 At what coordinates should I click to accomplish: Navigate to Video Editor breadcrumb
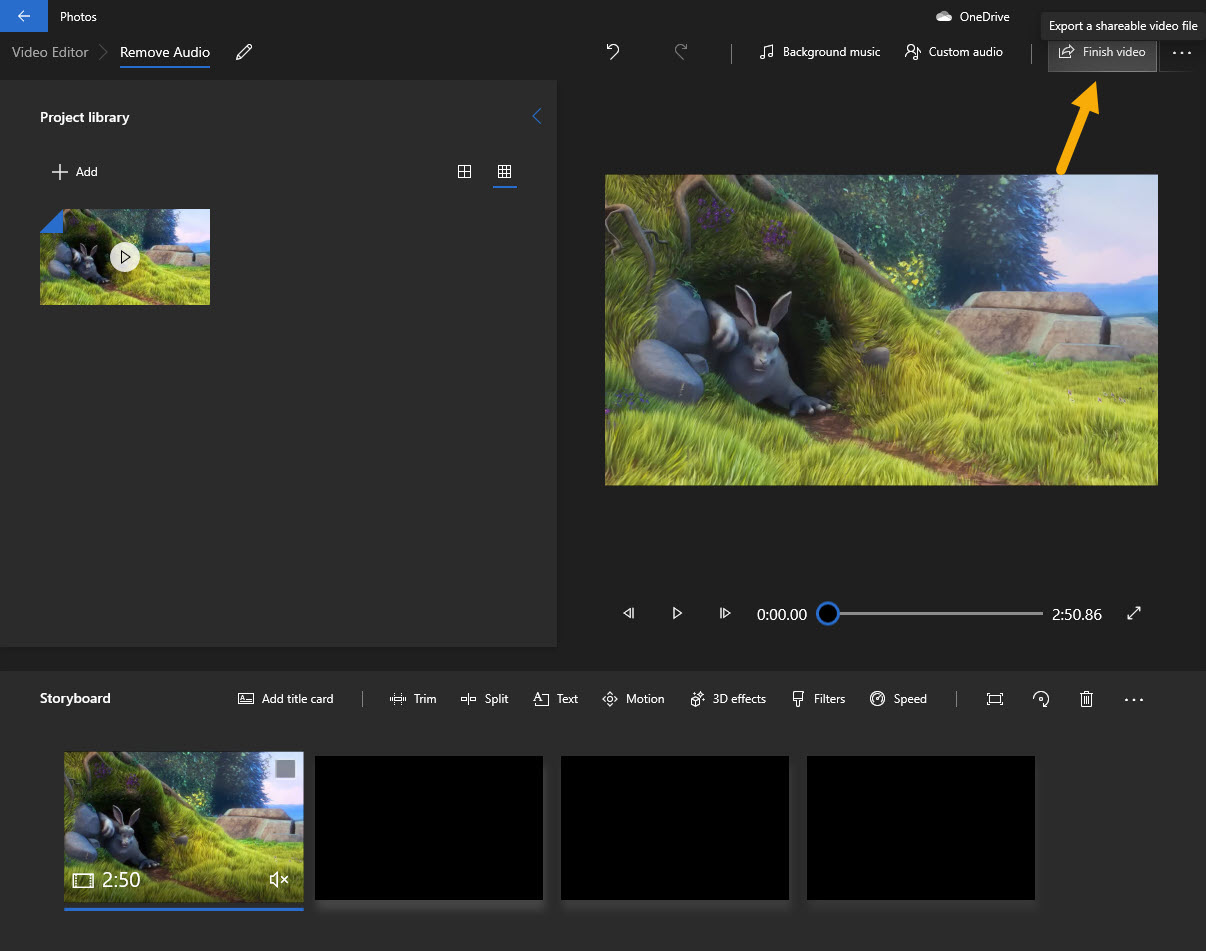[x=50, y=52]
